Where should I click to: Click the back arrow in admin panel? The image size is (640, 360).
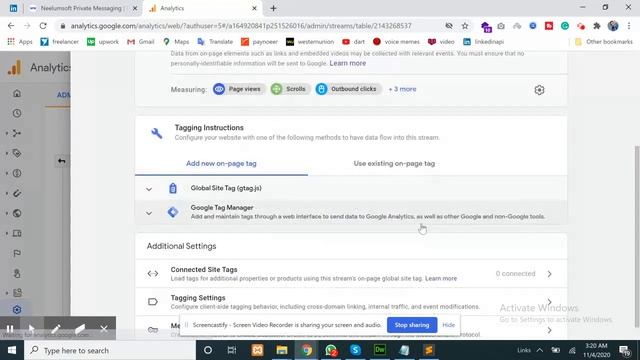[62, 161]
